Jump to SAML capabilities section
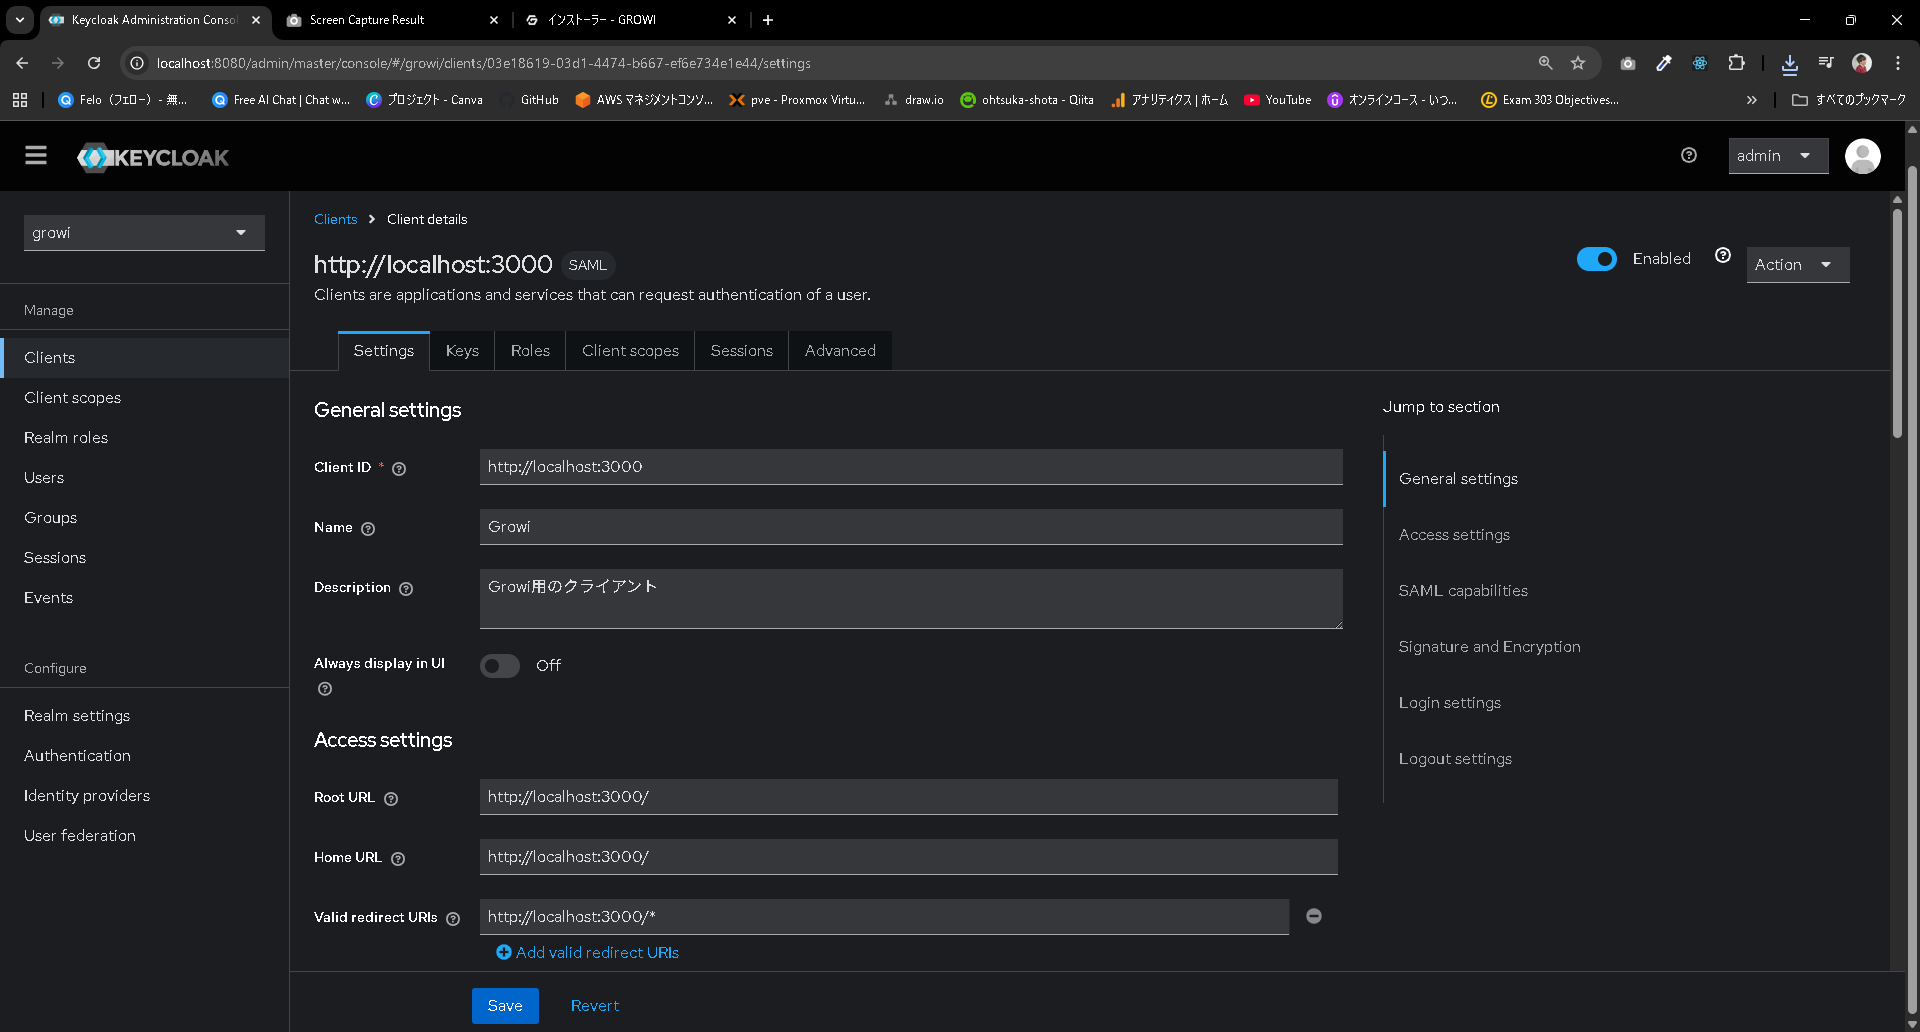 pos(1463,591)
